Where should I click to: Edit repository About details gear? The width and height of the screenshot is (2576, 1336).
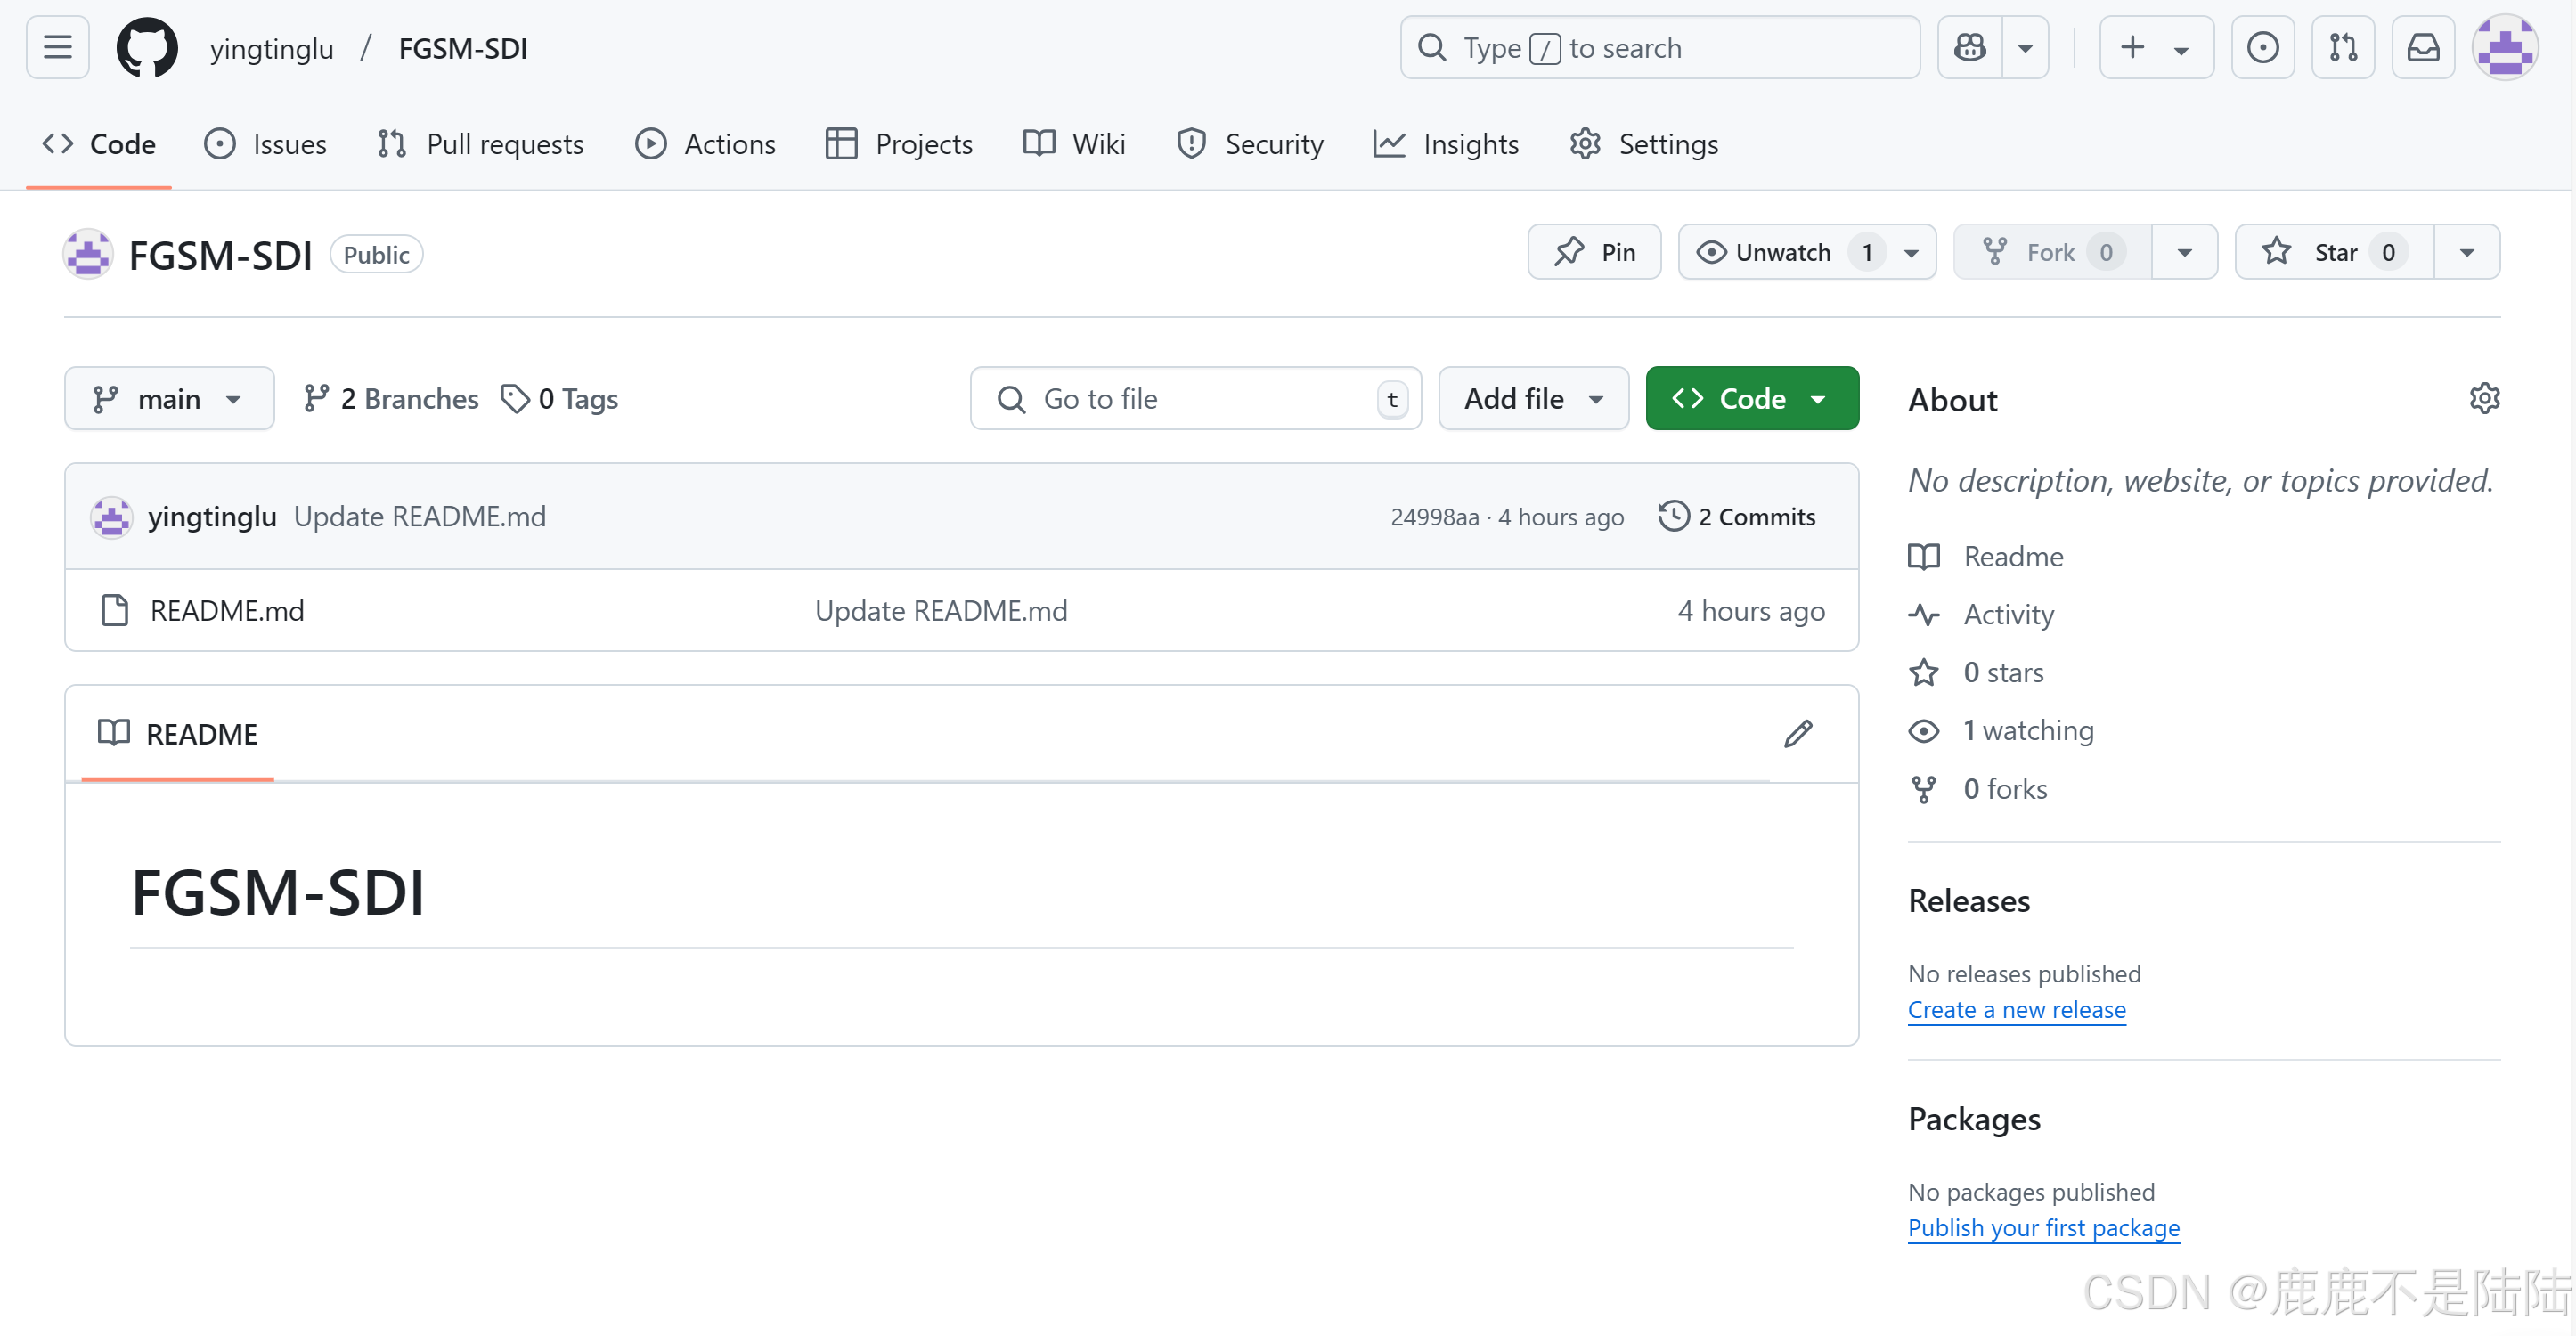(2484, 399)
